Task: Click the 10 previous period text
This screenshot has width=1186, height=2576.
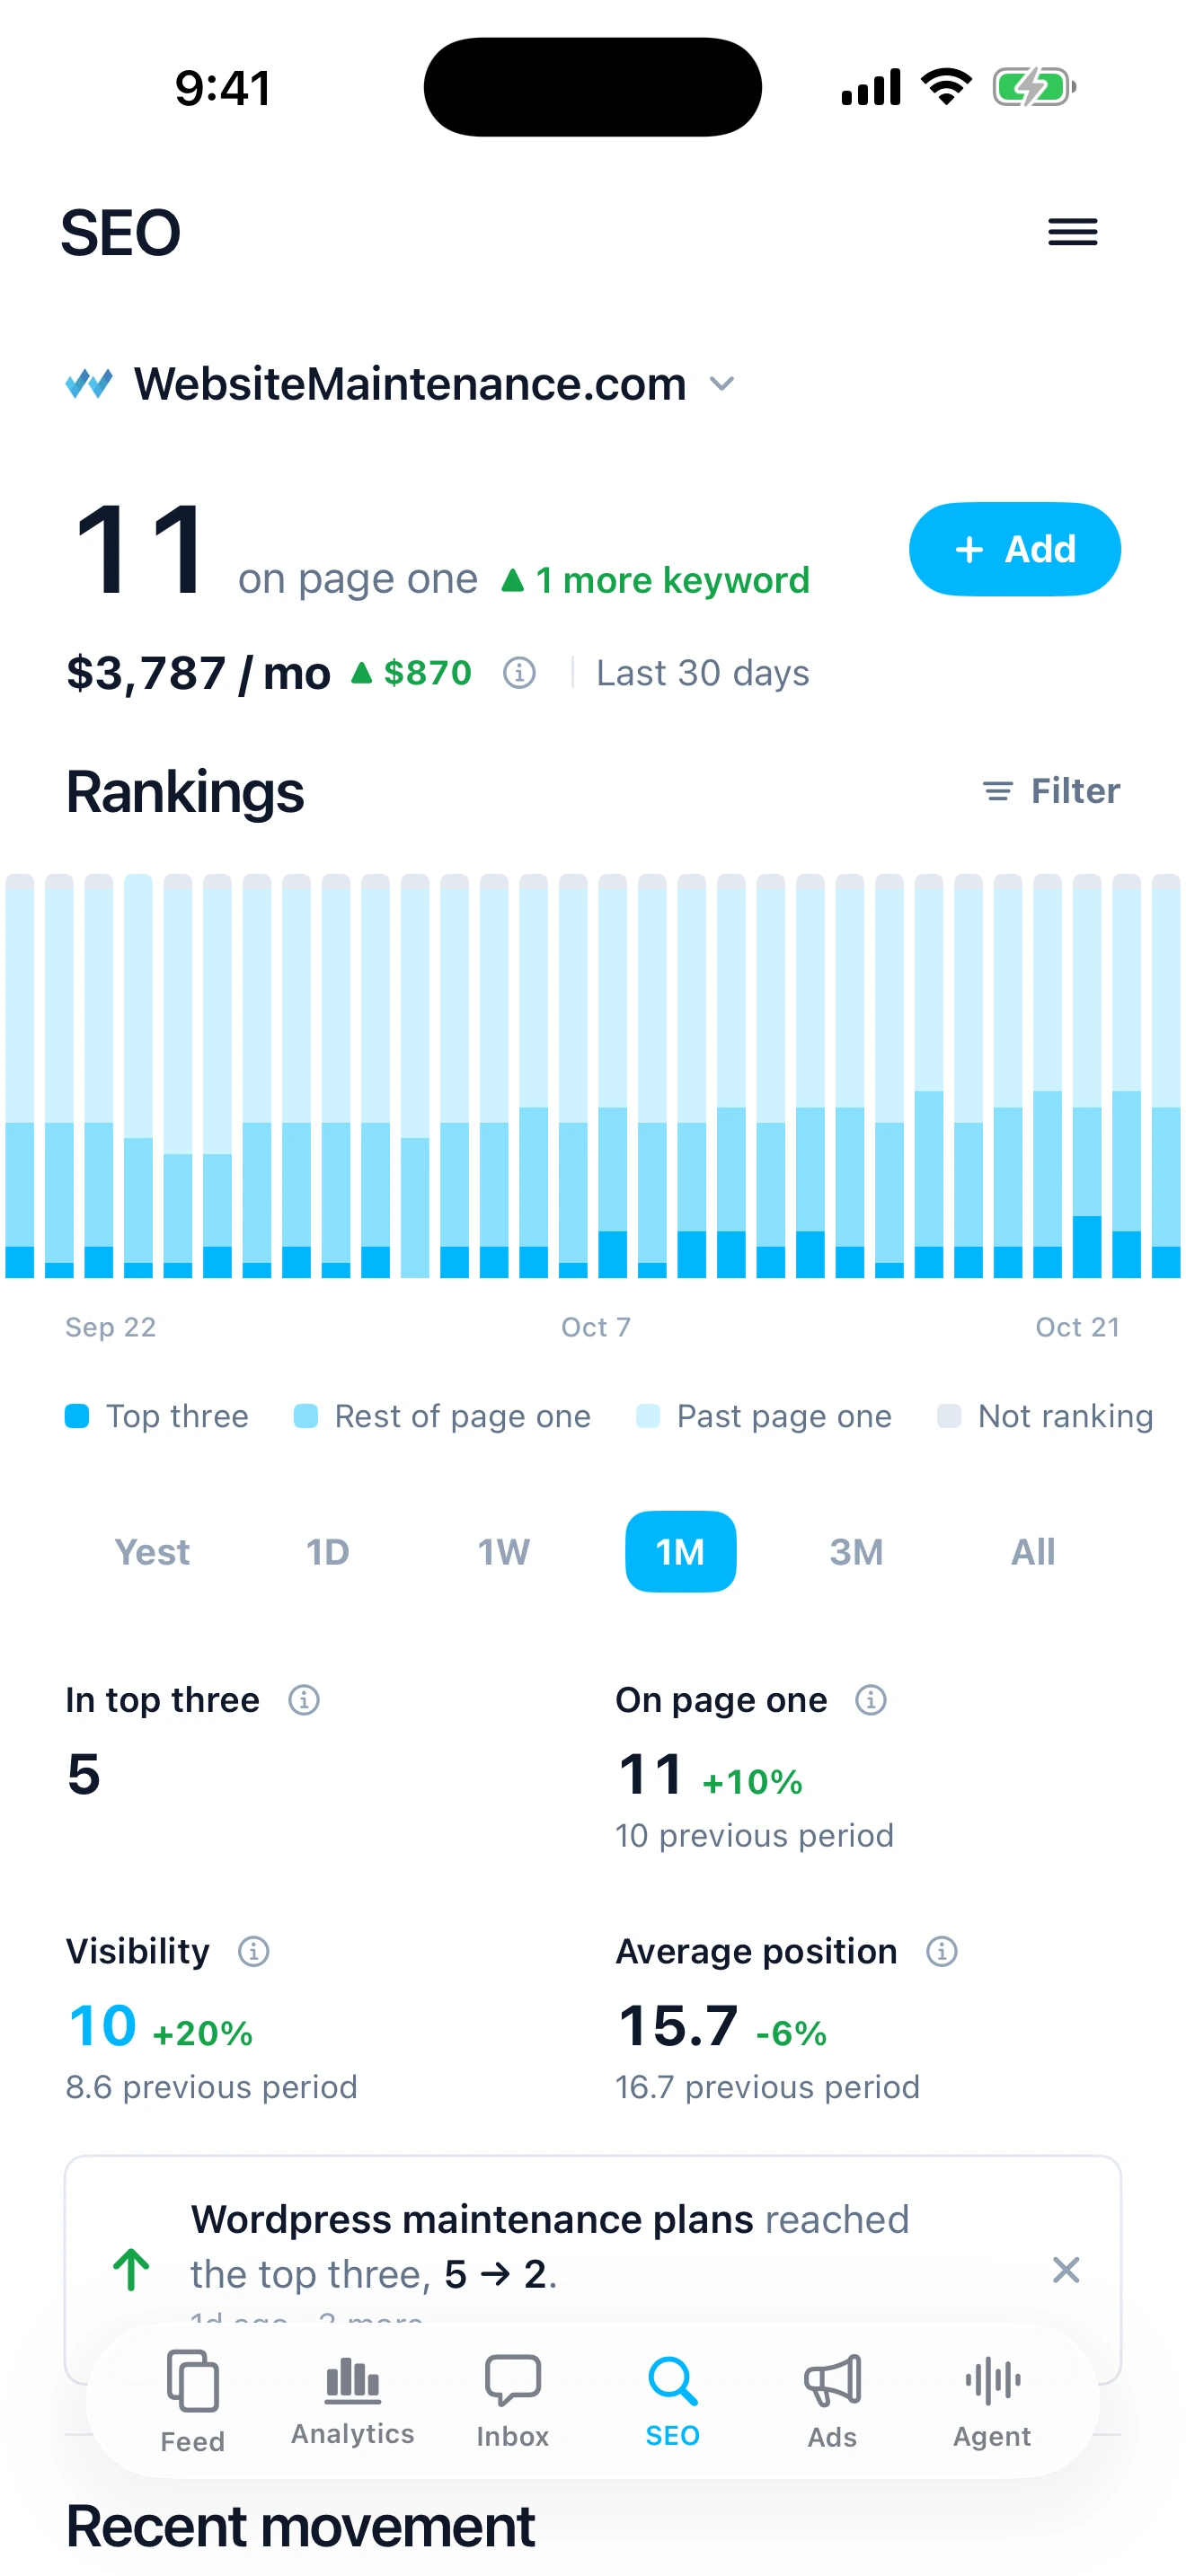Action: click(x=755, y=1836)
